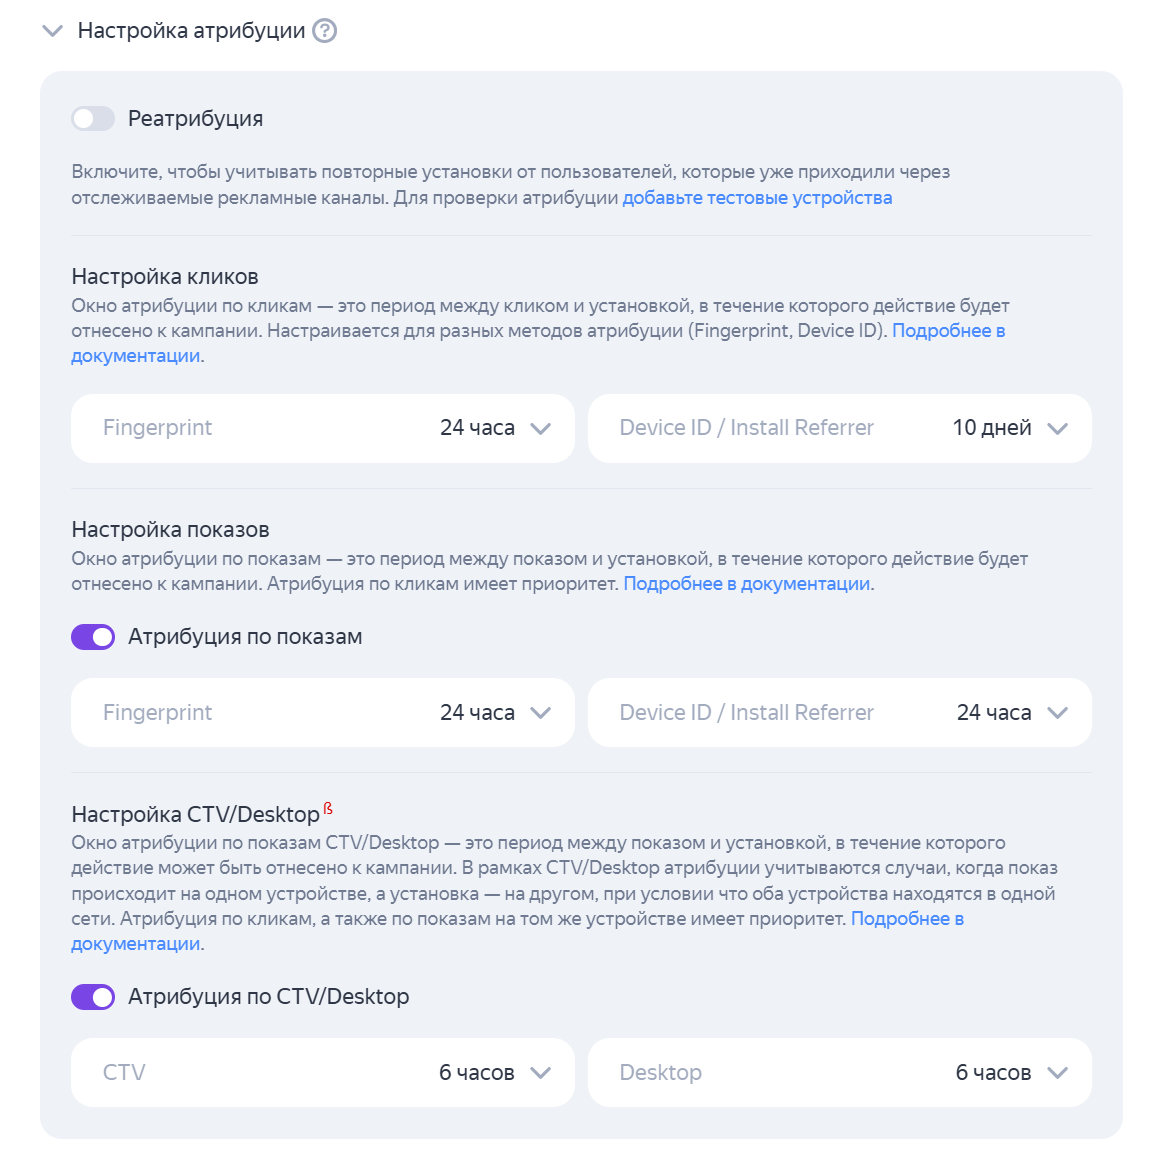The width and height of the screenshot is (1154, 1160).
Task: Open Подробнее в документации link under Настройка показов
Action: pos(746,584)
